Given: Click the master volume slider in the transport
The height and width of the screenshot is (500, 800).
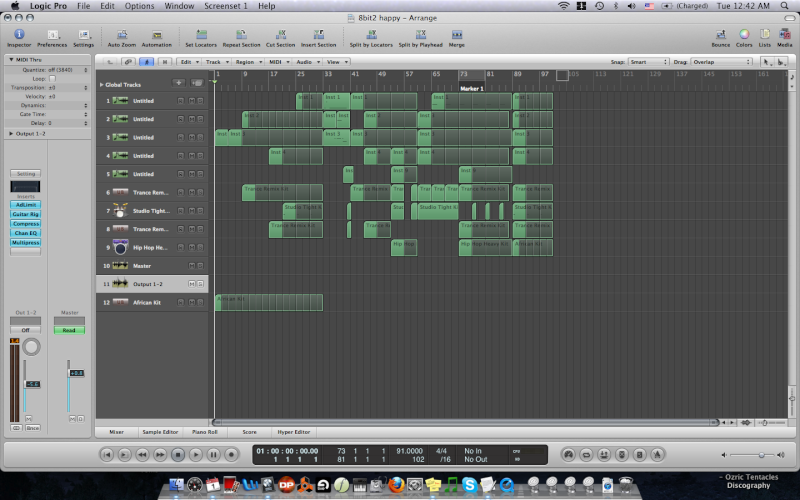Looking at the screenshot, I should click(753, 455).
